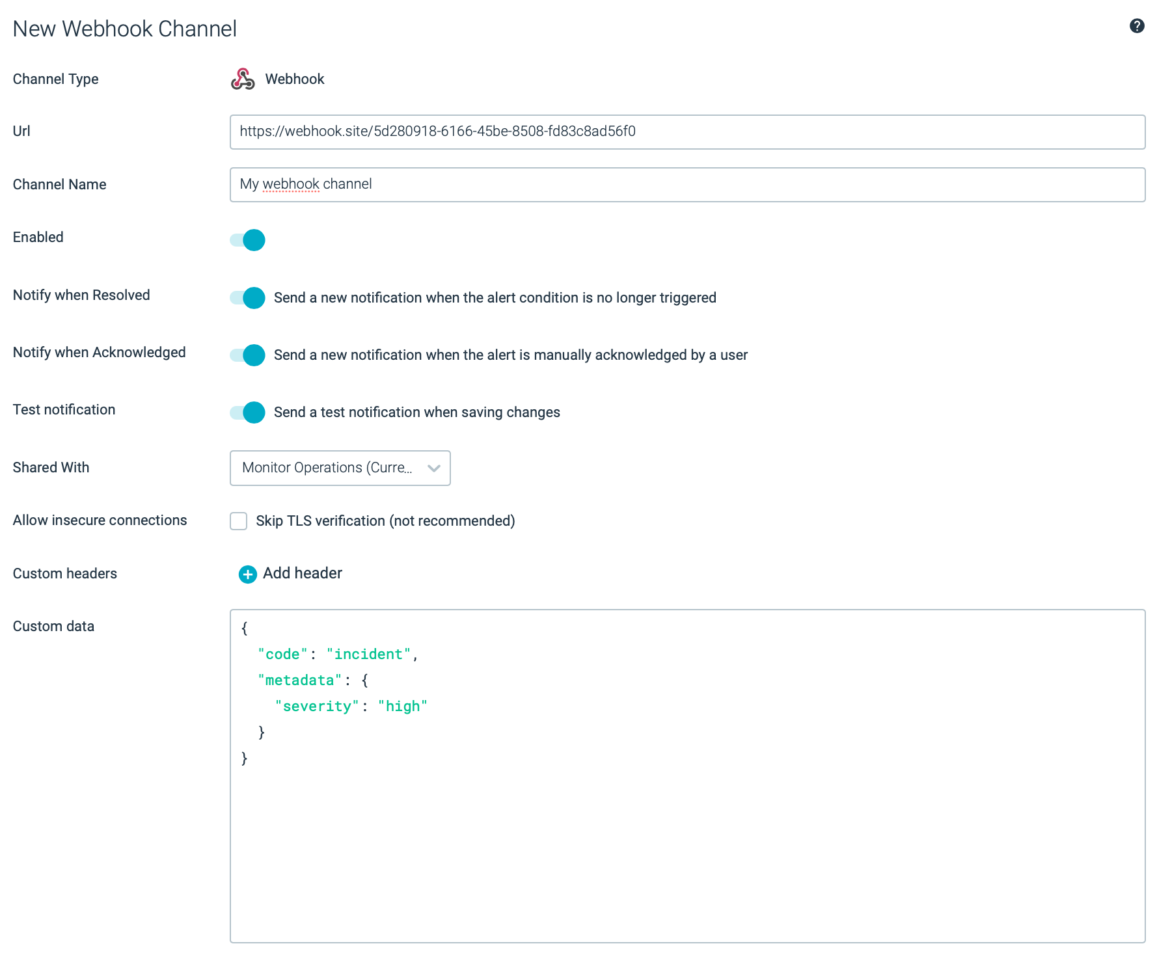Expand Monitor Operations selection list
Viewport: 1170px width, 959px height.
tap(340, 468)
